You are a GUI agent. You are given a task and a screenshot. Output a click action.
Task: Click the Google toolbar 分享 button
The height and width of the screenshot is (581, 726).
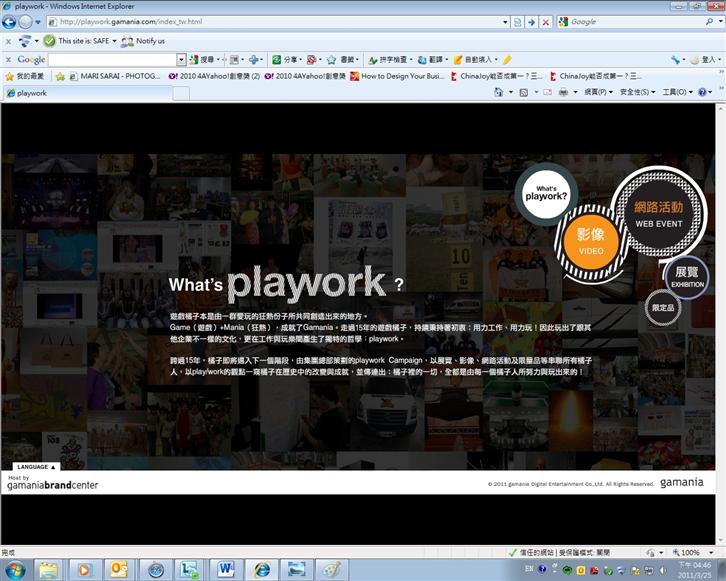(x=285, y=60)
